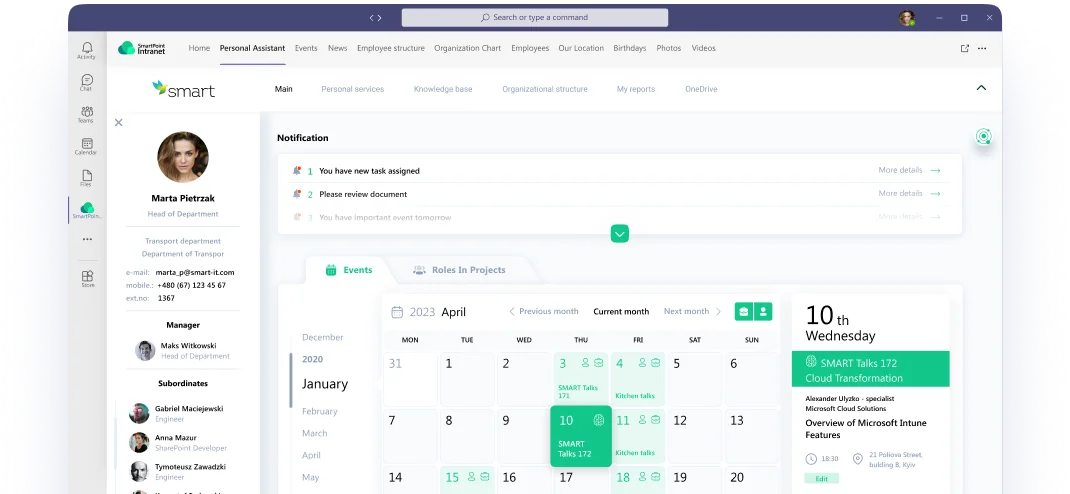Image resolution: width=1070 pixels, height=494 pixels.
Task: Open the Organization Chart tab
Action: click(467, 48)
